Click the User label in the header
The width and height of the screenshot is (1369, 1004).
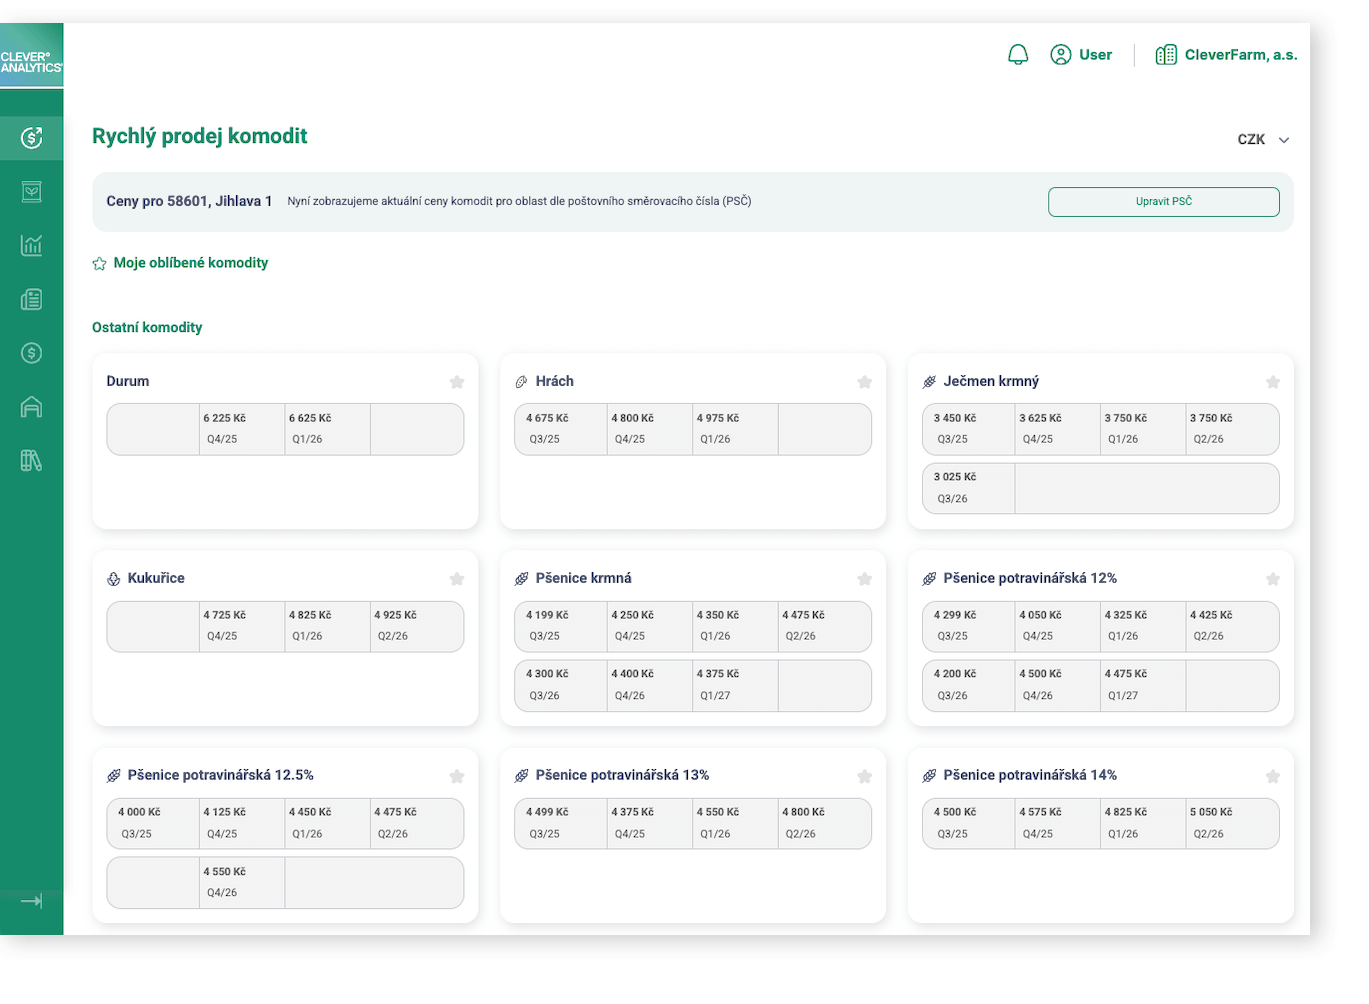click(1095, 55)
